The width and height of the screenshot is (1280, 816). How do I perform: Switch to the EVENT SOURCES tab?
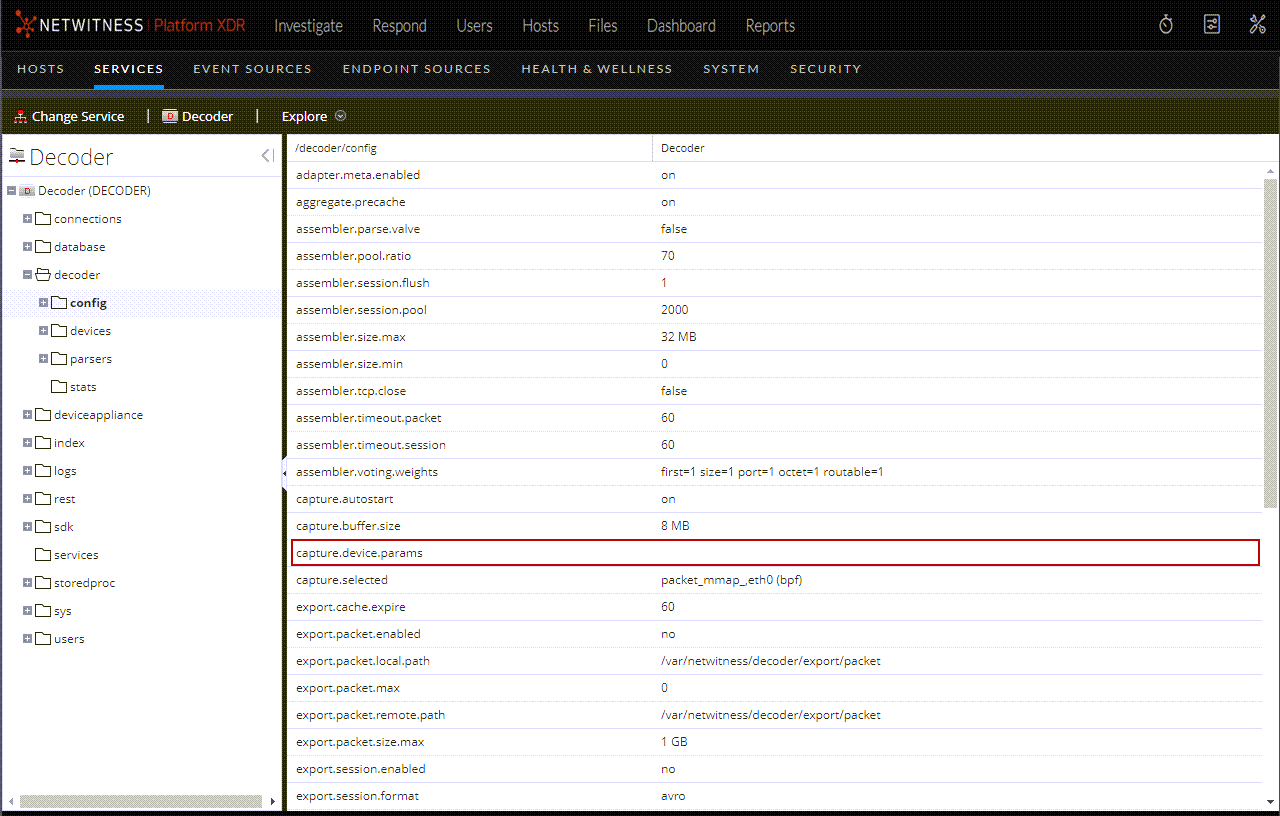coord(252,68)
